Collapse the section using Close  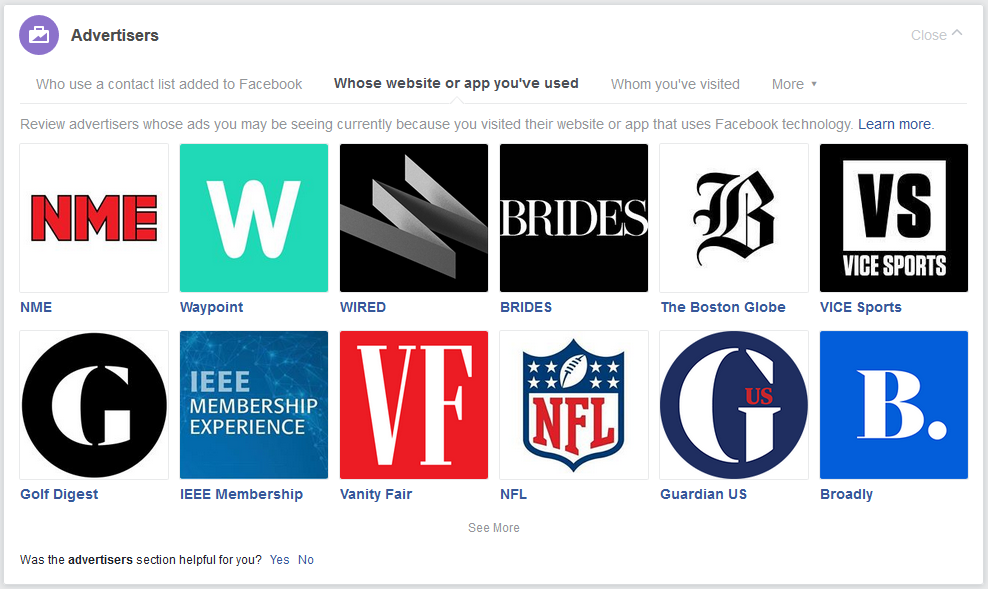click(936, 35)
